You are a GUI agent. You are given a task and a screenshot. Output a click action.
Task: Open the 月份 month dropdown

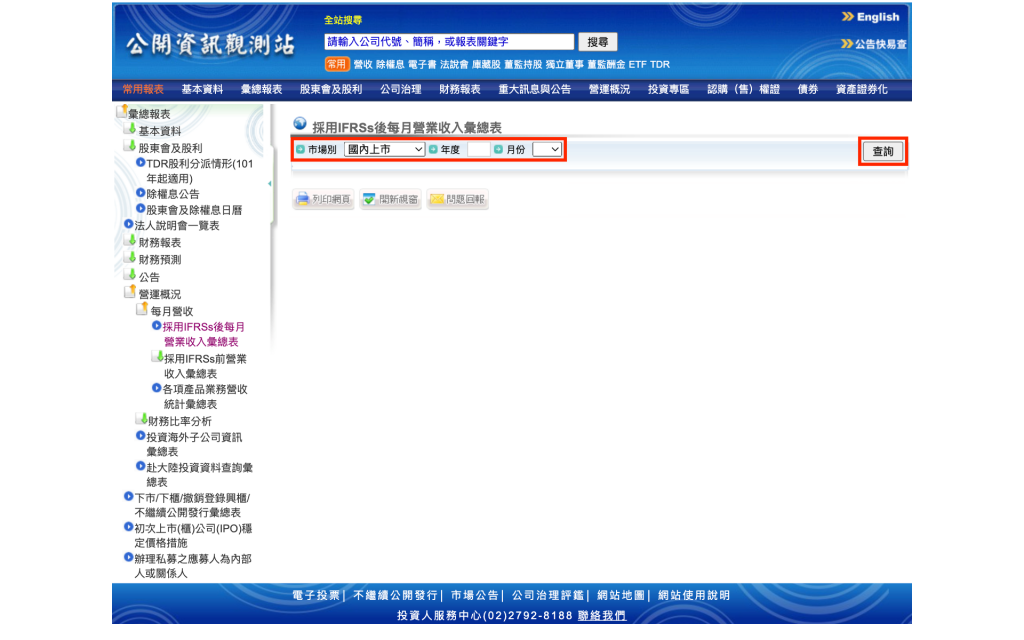point(547,150)
